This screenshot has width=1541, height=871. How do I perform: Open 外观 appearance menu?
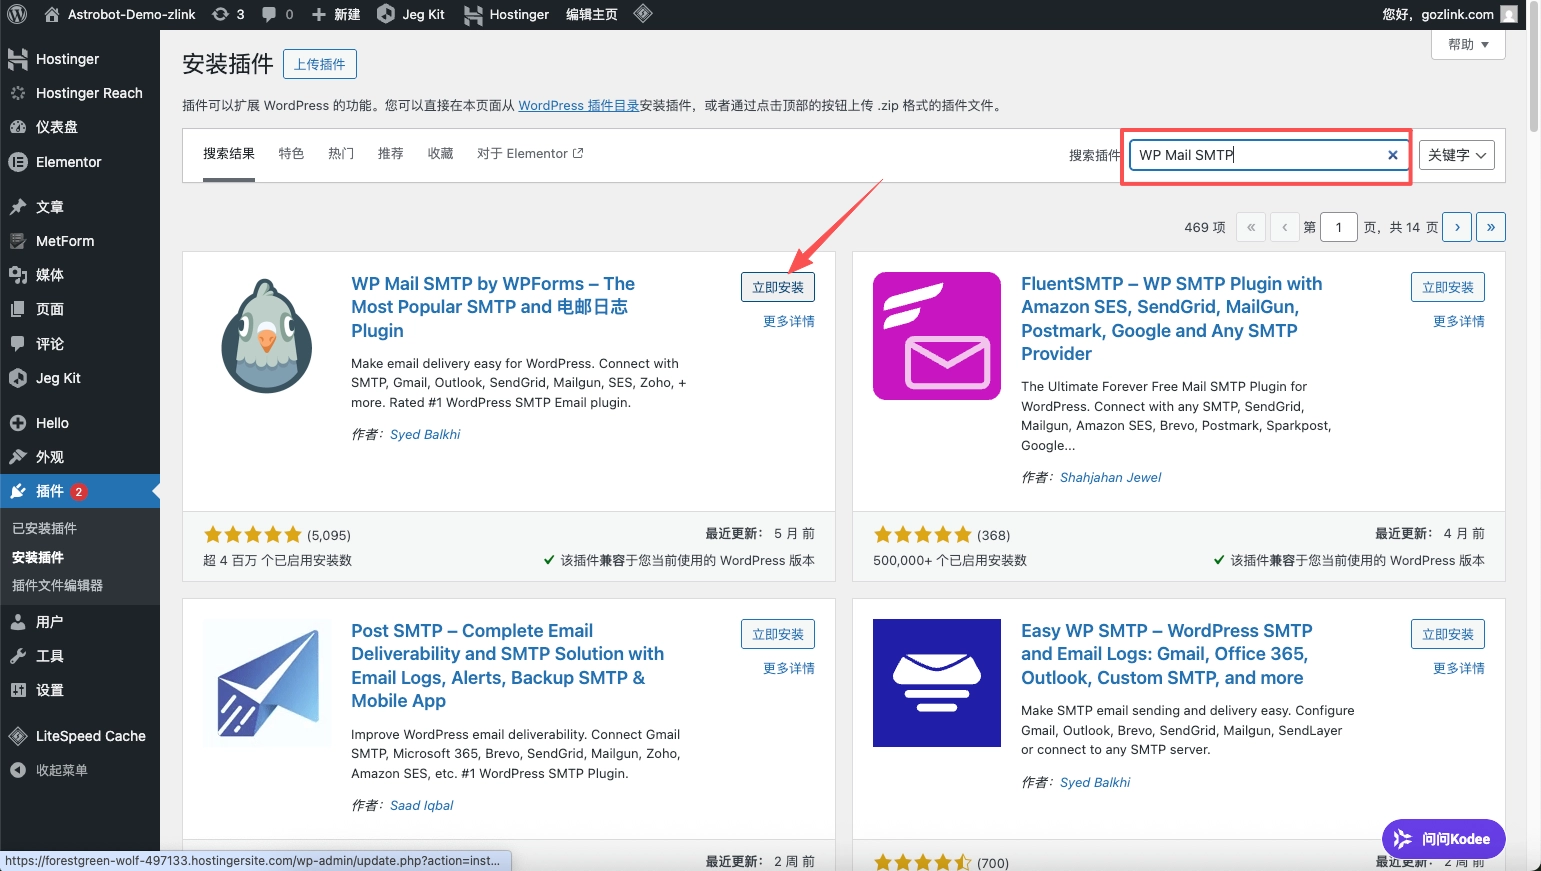point(80,457)
